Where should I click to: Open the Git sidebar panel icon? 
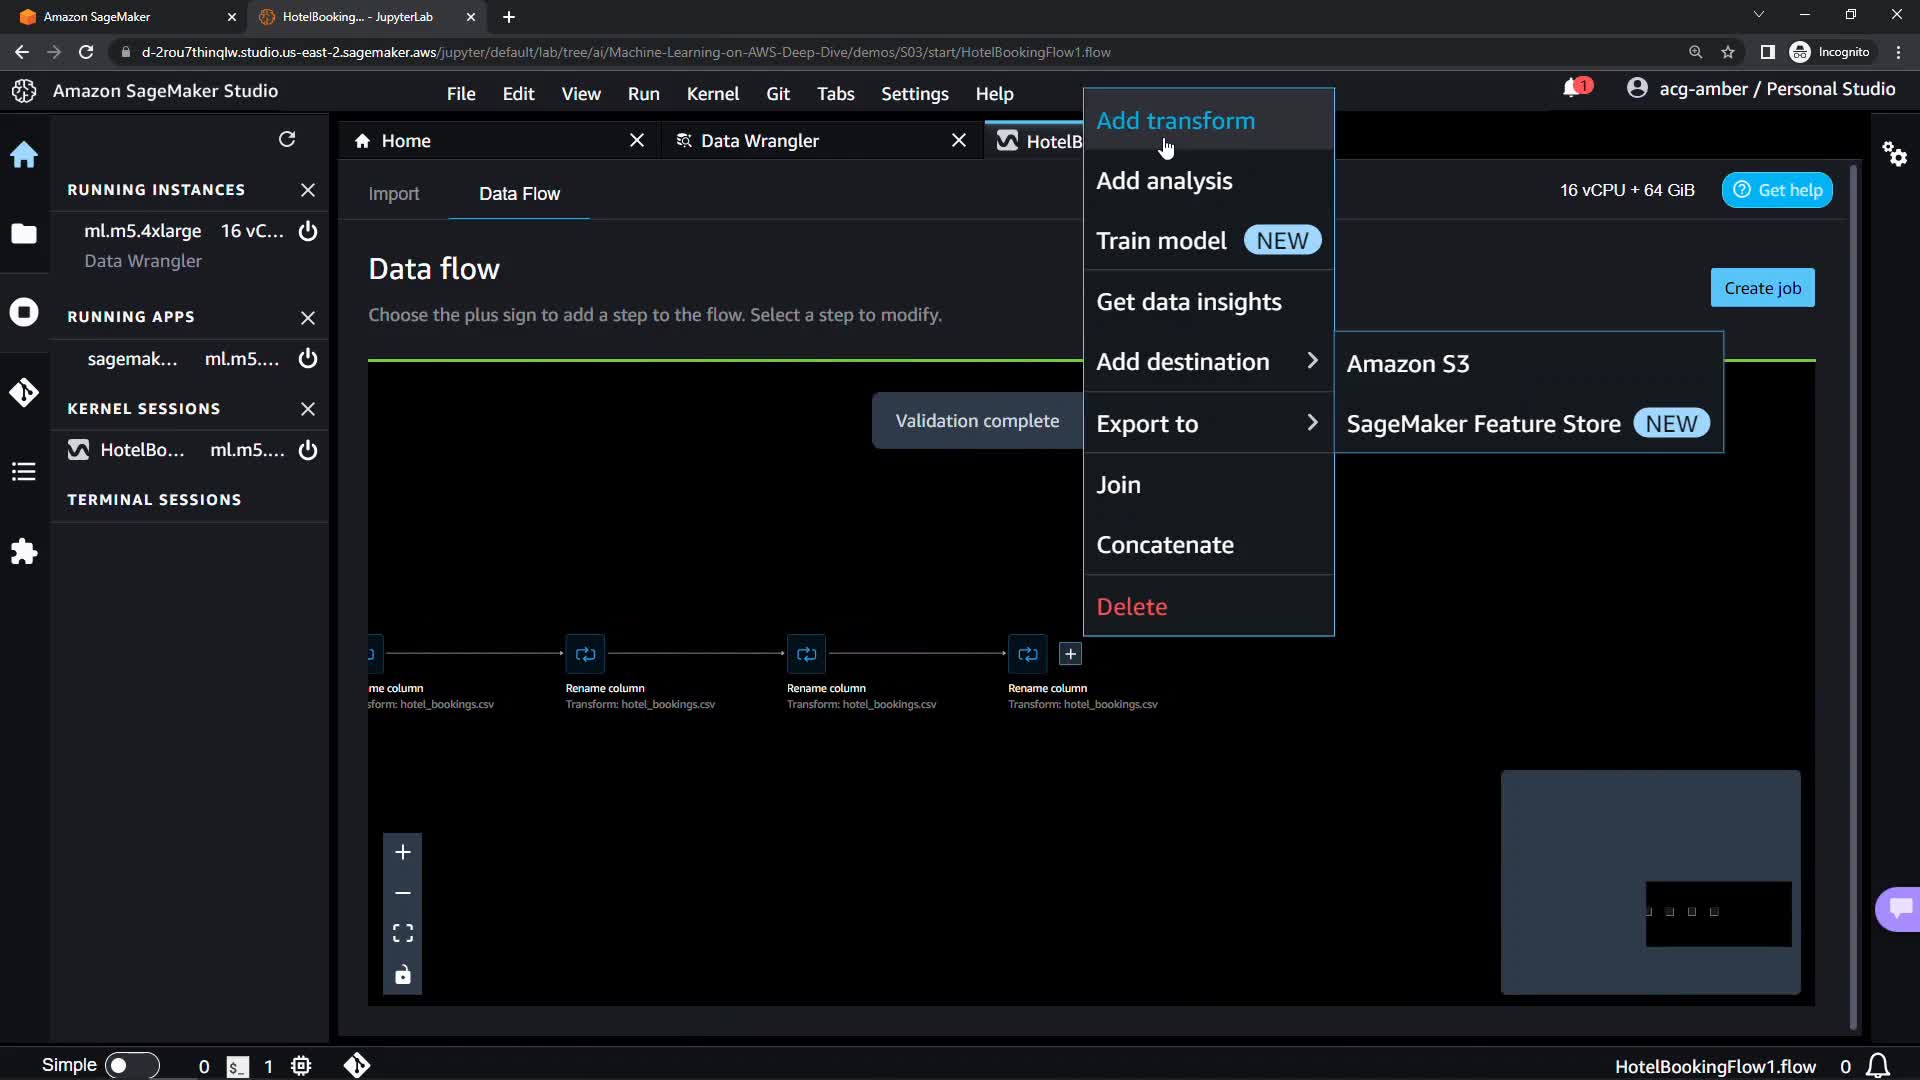pyautogui.click(x=24, y=393)
